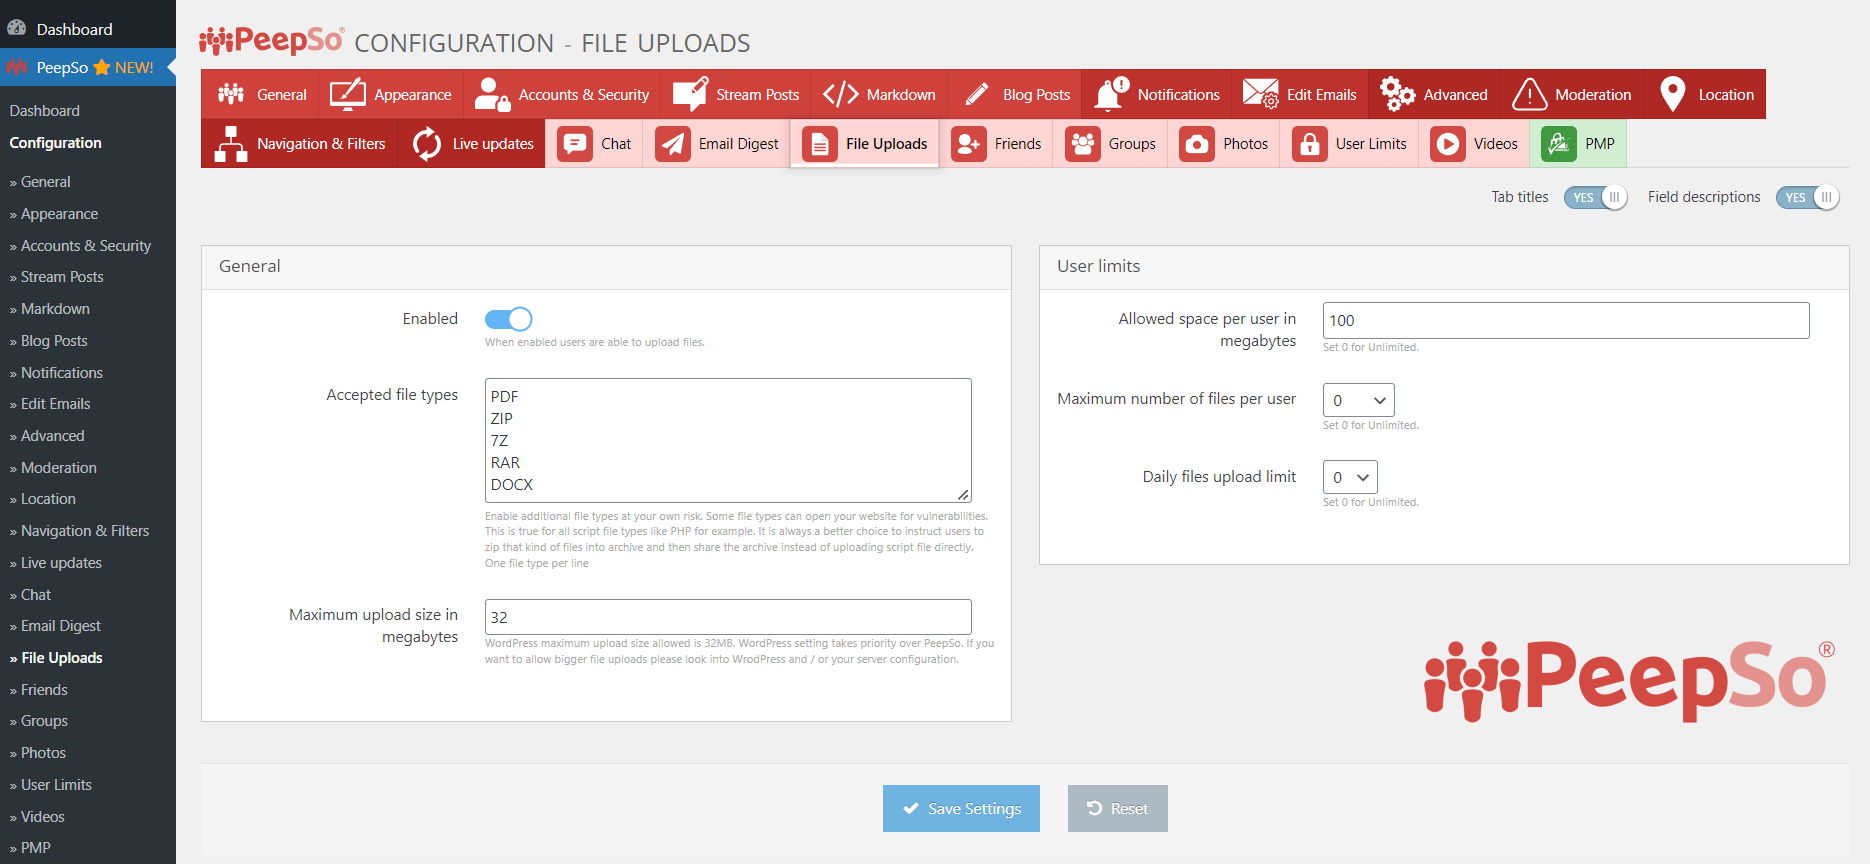Open Maximum number of files per user dropdown
This screenshot has width=1870, height=864.
point(1358,400)
